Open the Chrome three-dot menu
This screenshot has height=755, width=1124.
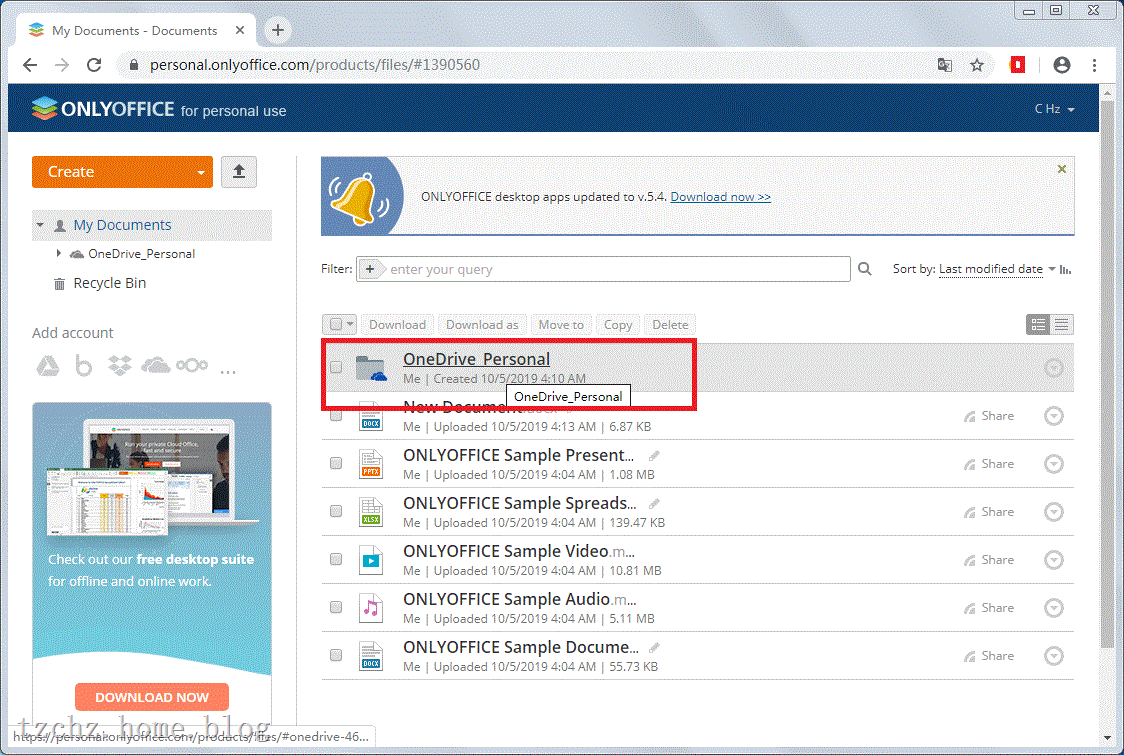pyautogui.click(x=1094, y=65)
